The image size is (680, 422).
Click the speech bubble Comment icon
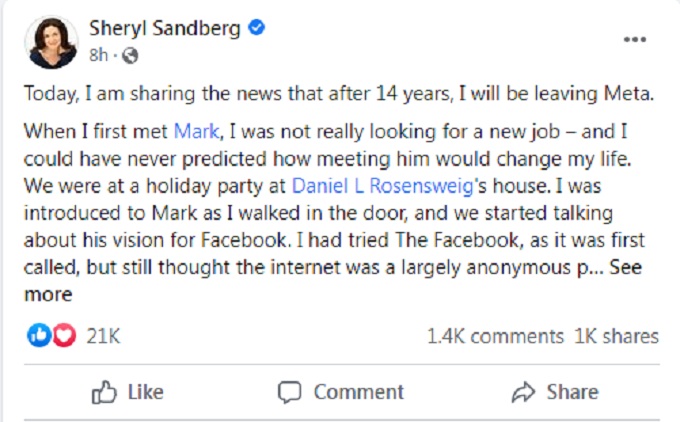[x=289, y=393]
